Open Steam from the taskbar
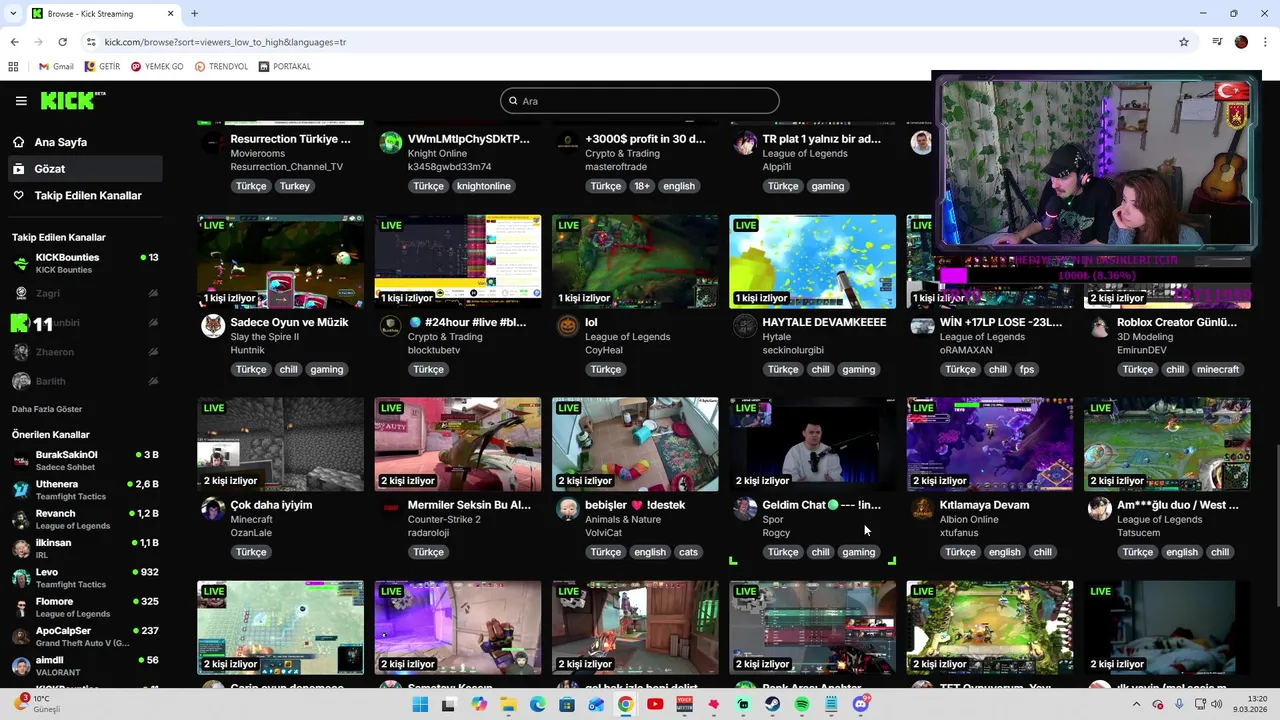The height and width of the screenshot is (720, 1280). click(772, 704)
